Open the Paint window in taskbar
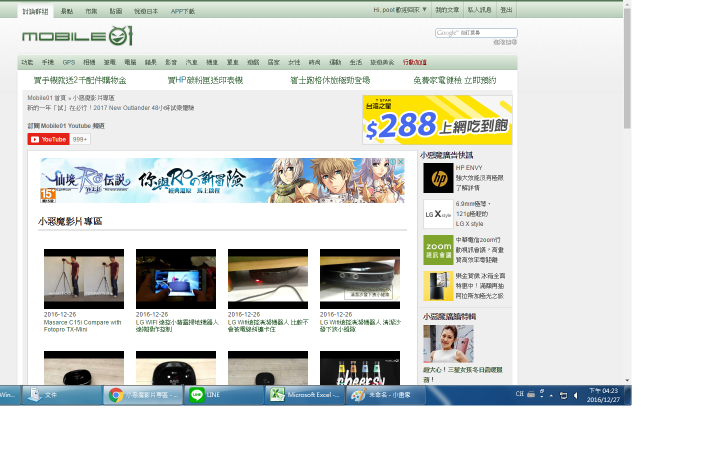Screen dimensions: 720x450 pyautogui.click(x=385, y=395)
